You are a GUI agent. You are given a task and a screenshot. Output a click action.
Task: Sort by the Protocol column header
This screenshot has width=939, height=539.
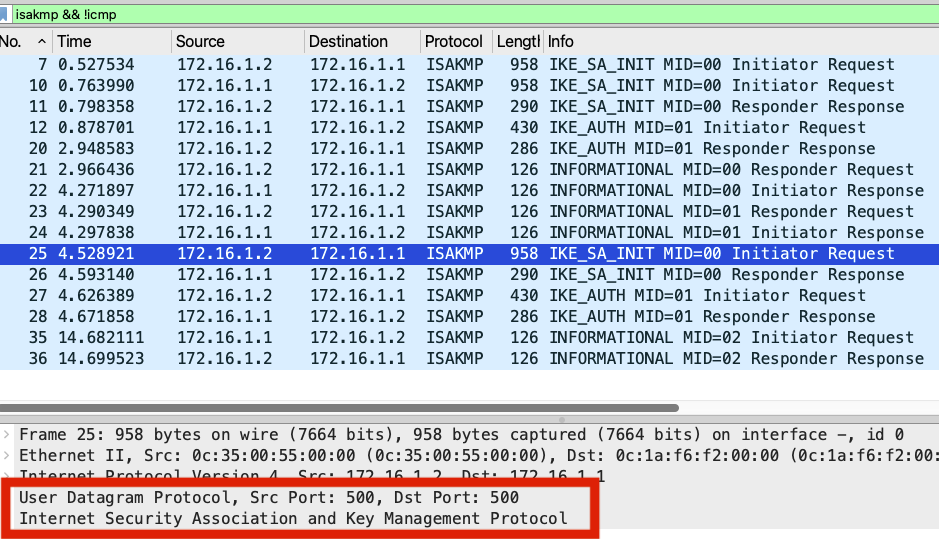[x=456, y=41]
